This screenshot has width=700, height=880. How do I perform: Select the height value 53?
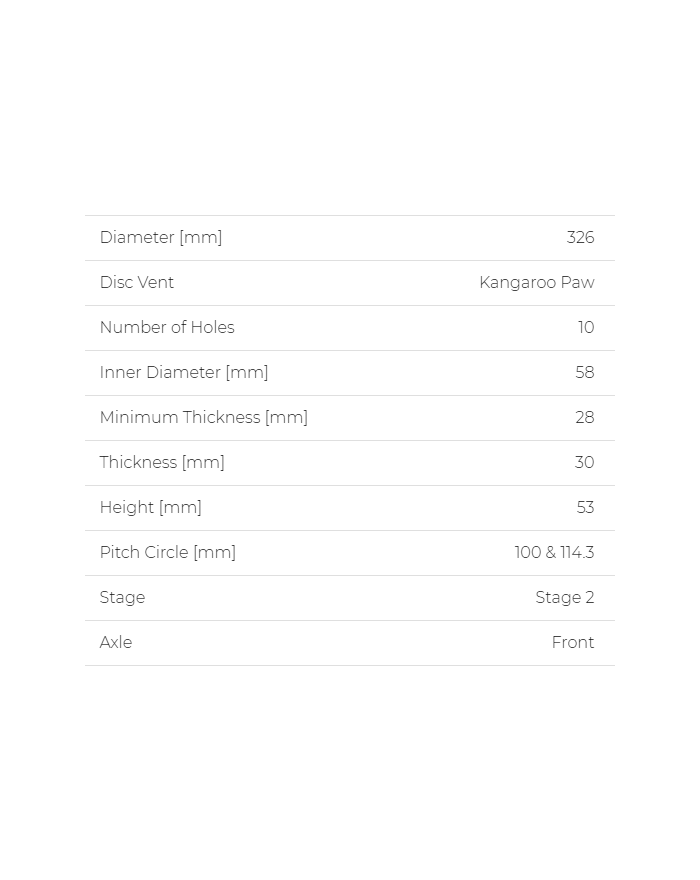(585, 508)
